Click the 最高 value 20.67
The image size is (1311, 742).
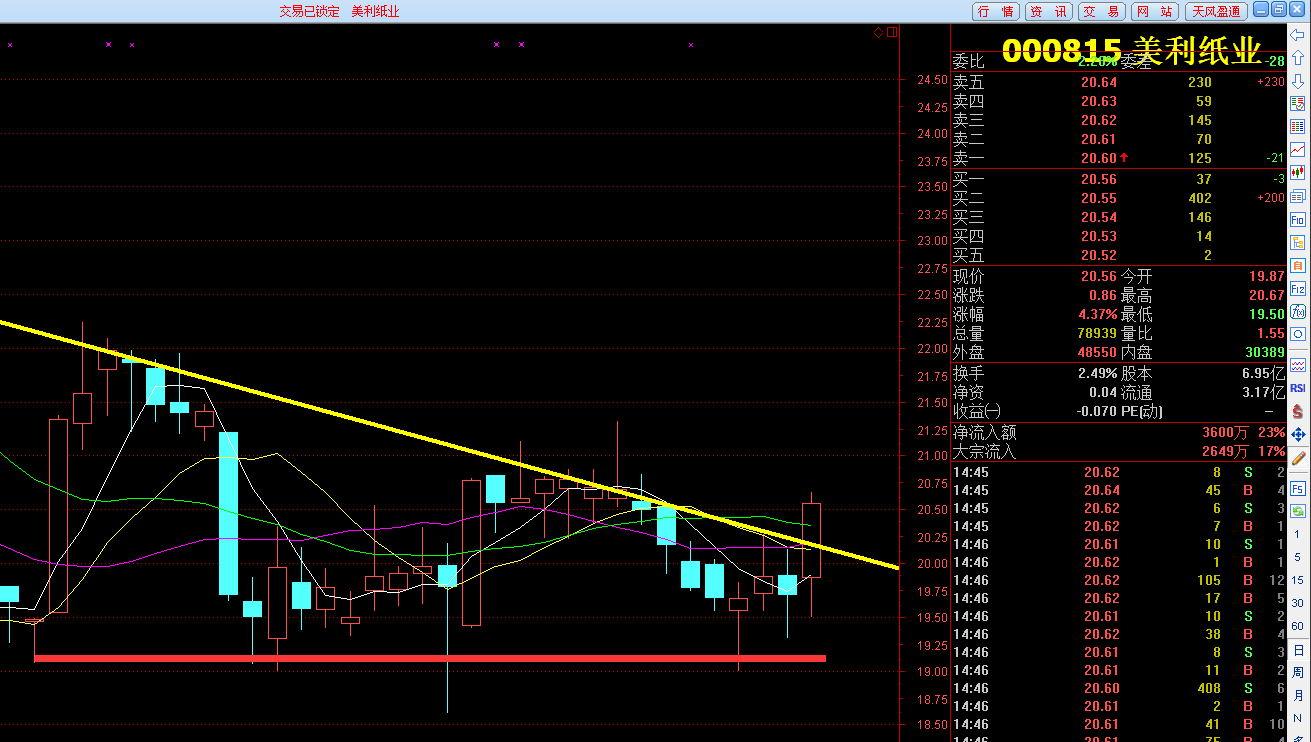click(1266, 296)
